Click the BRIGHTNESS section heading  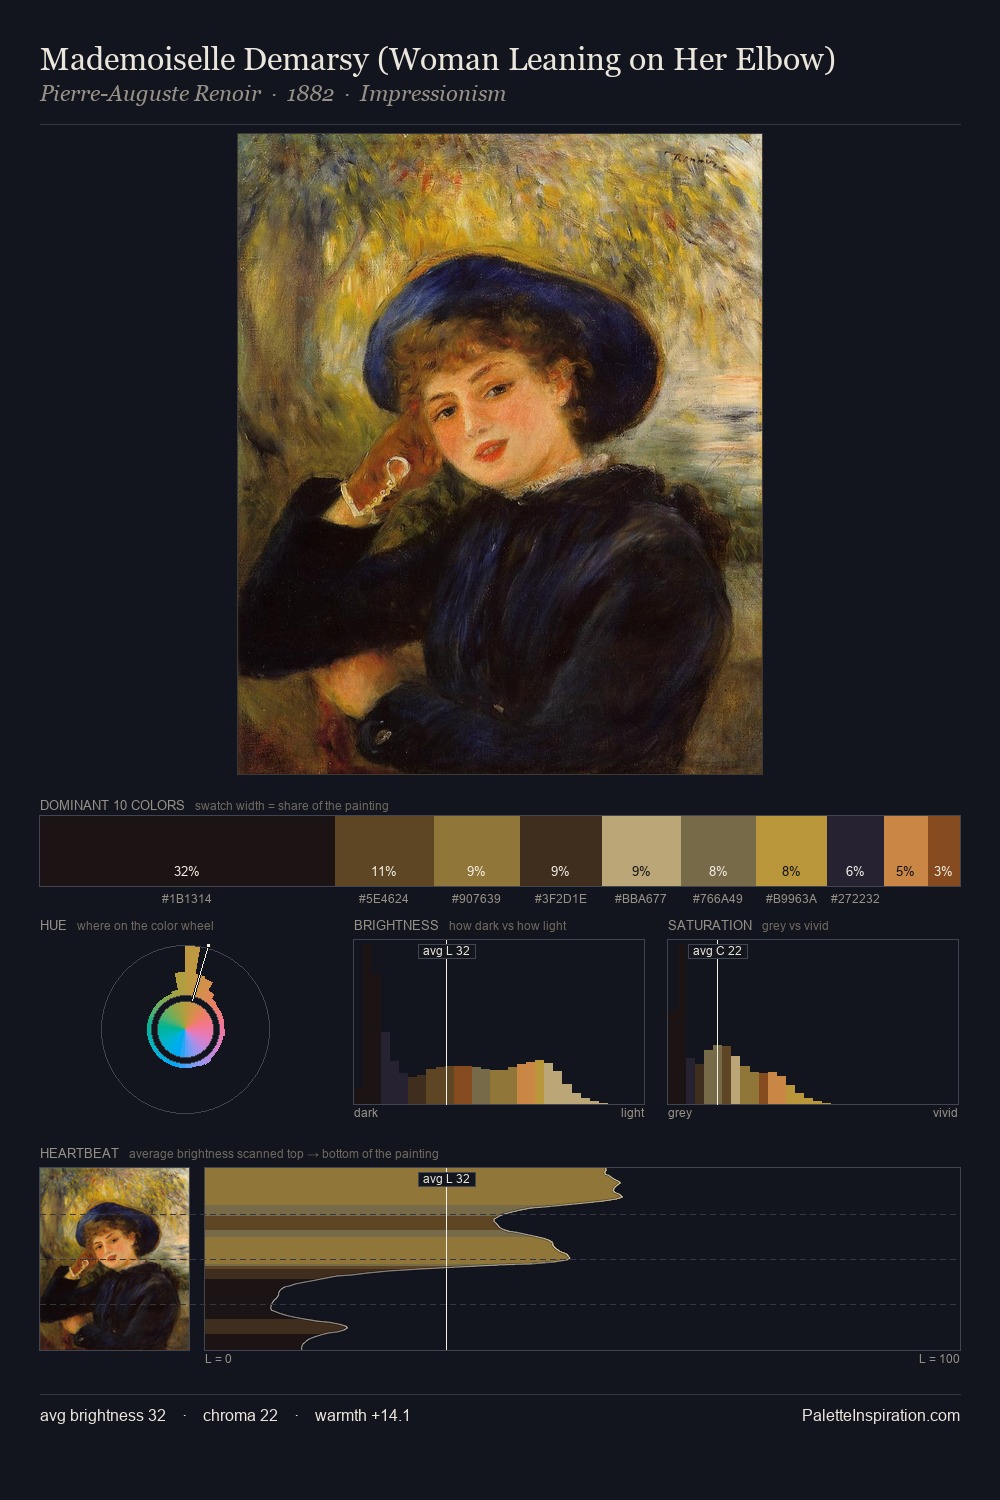click(396, 925)
